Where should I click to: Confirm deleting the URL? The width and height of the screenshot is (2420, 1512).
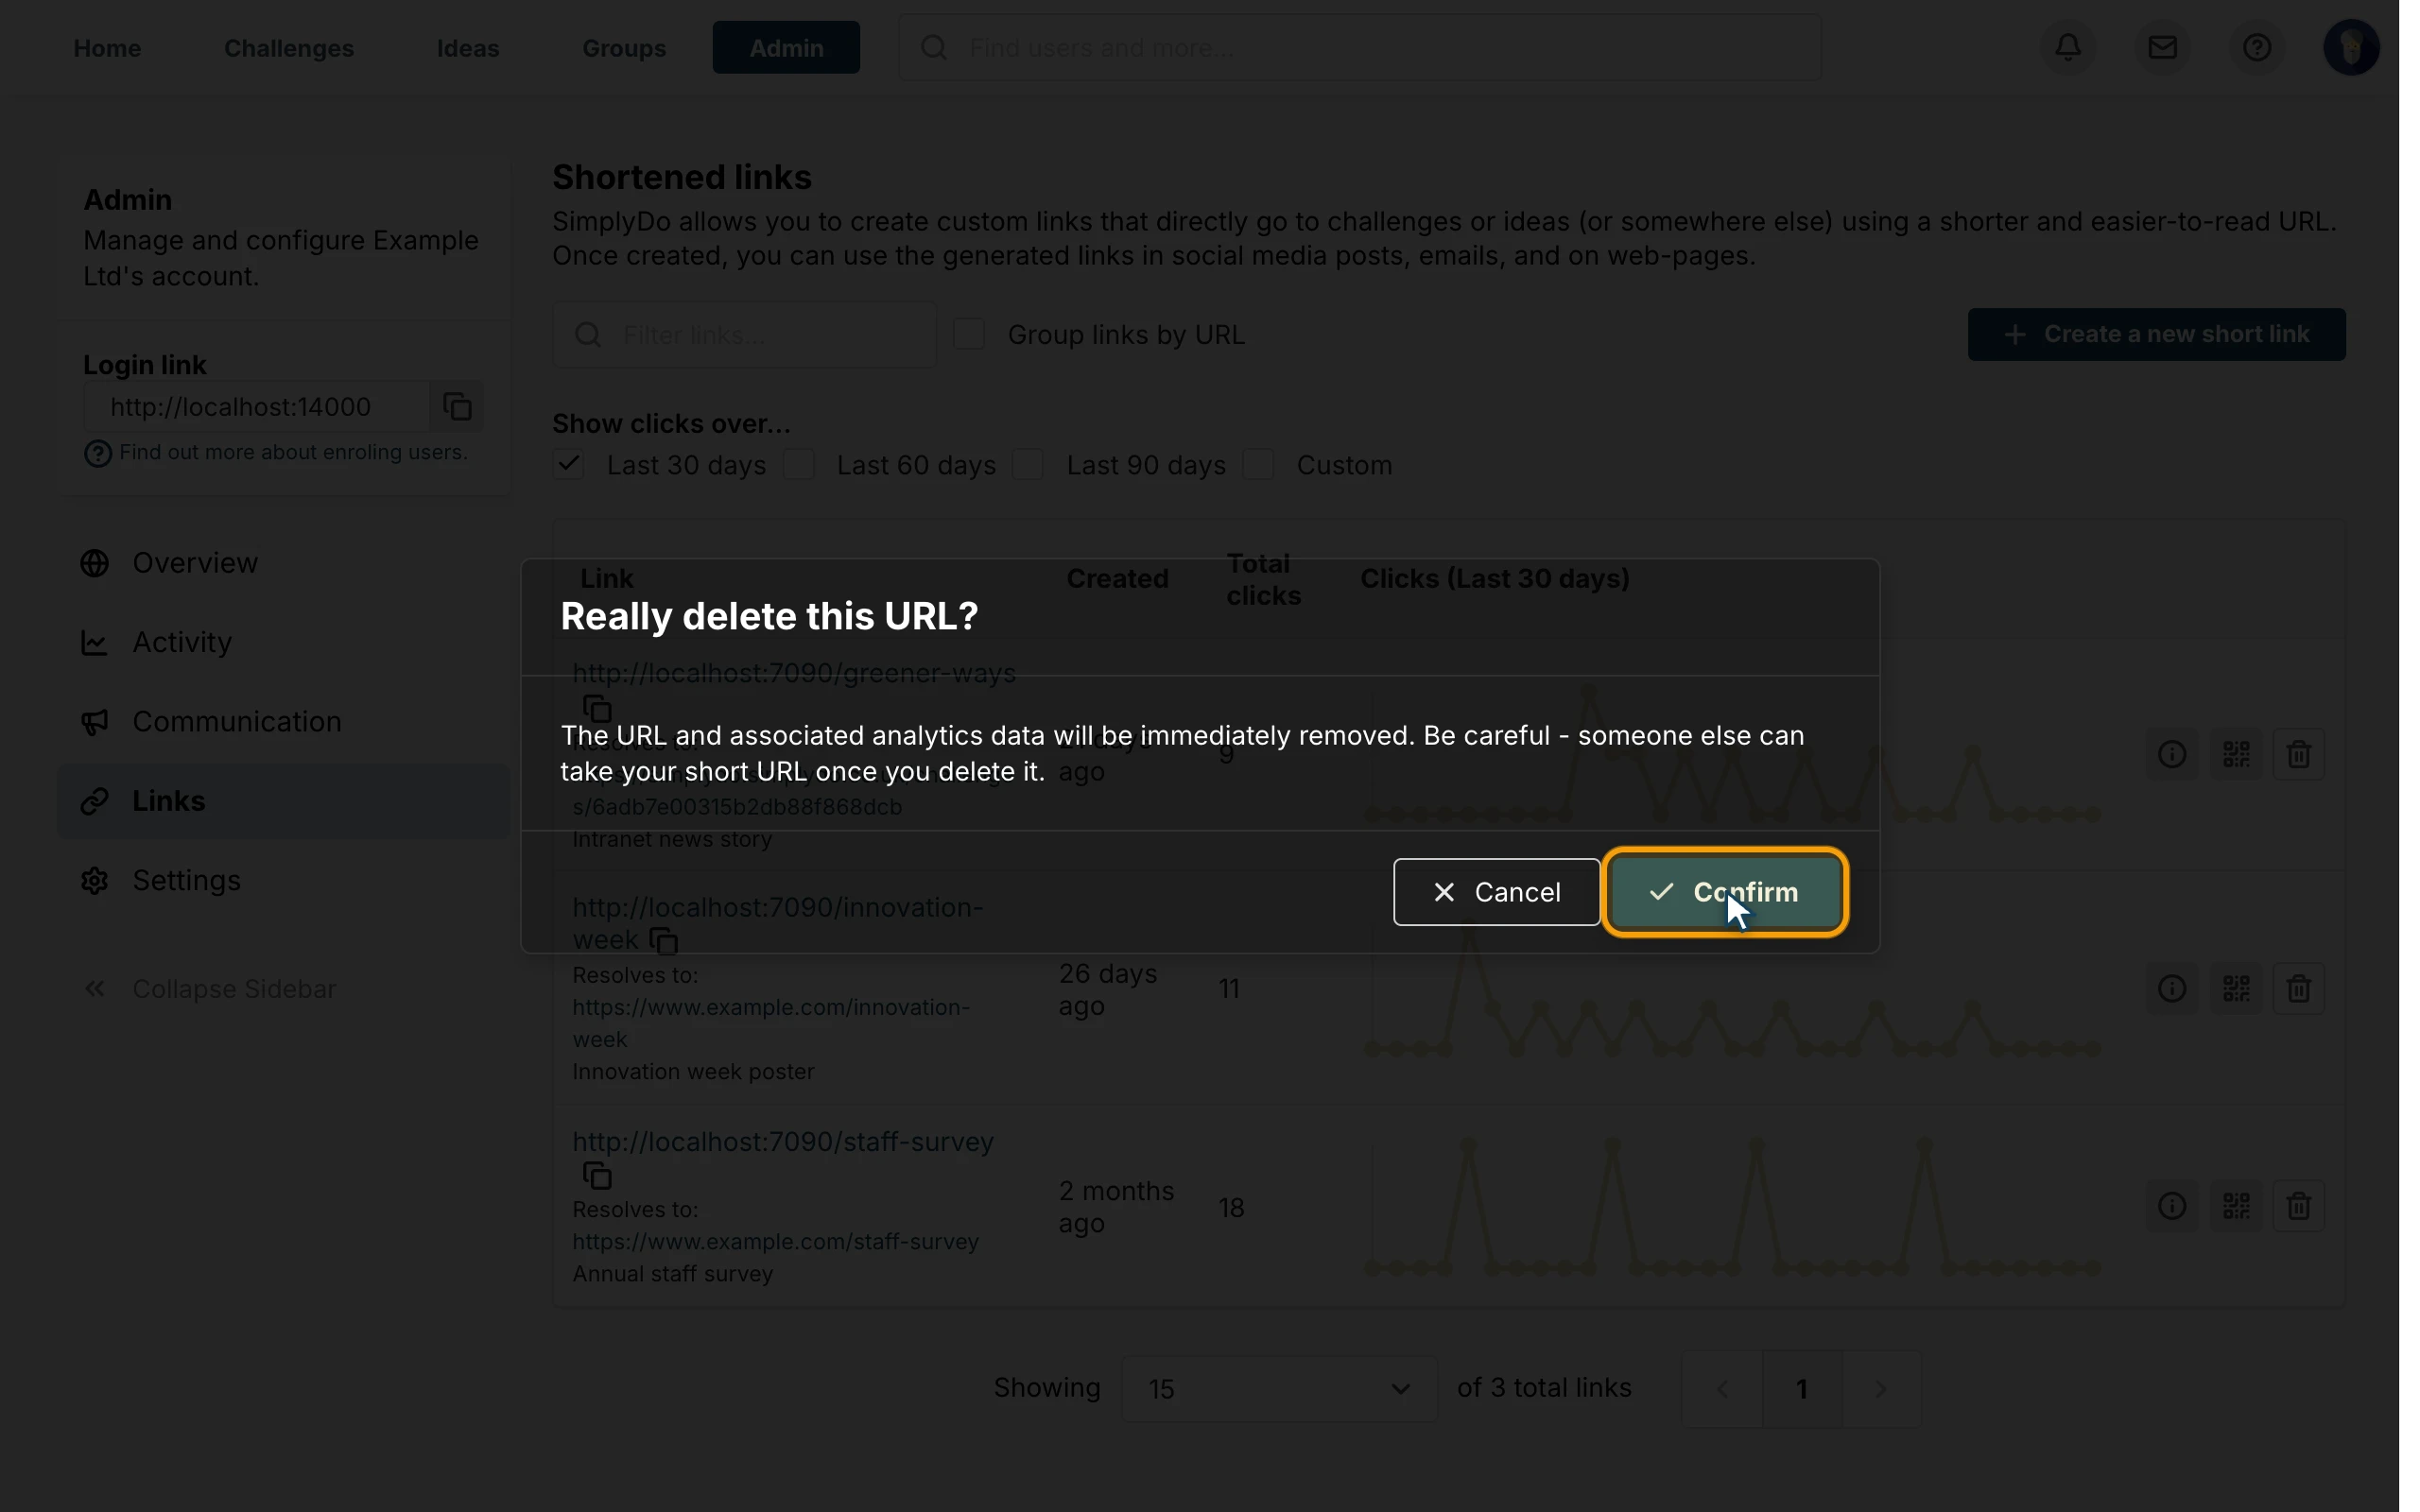tap(1724, 892)
